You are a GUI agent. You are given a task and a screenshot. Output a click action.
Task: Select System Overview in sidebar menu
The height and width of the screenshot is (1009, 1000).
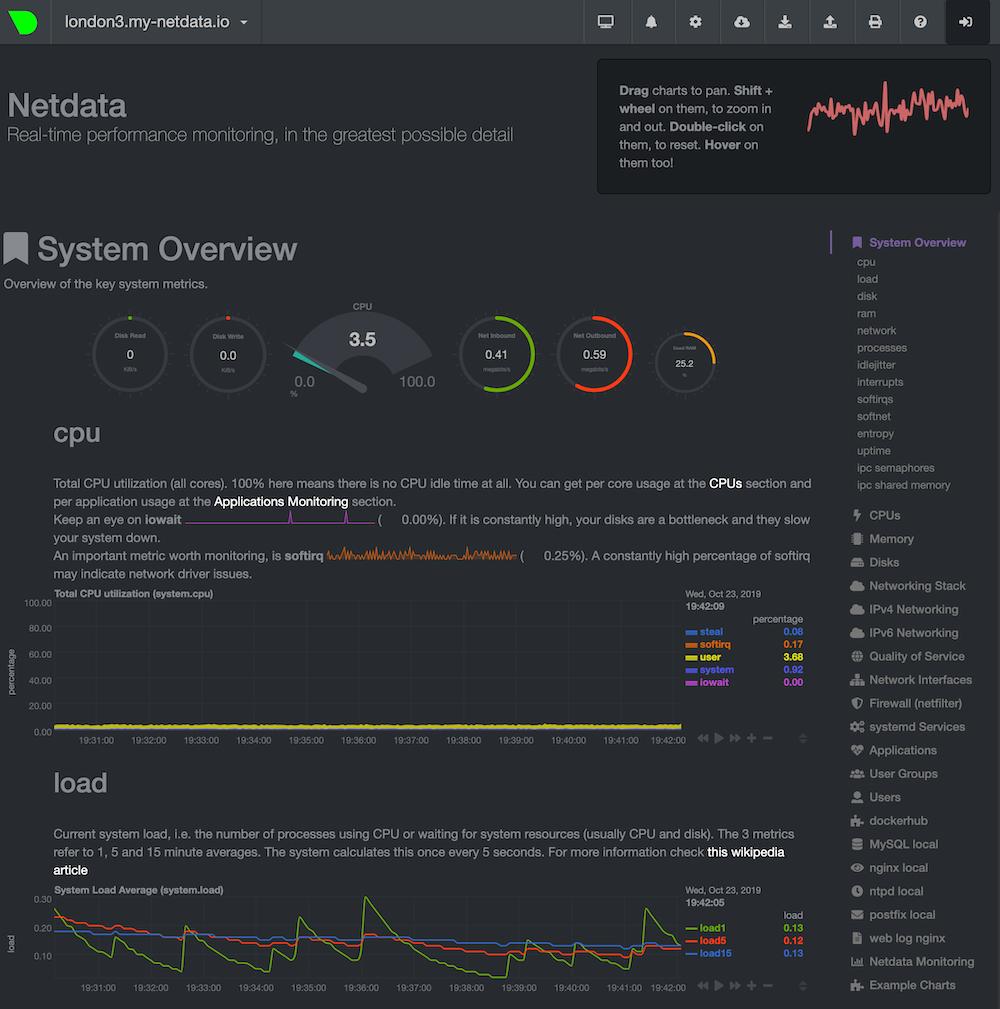(917, 243)
